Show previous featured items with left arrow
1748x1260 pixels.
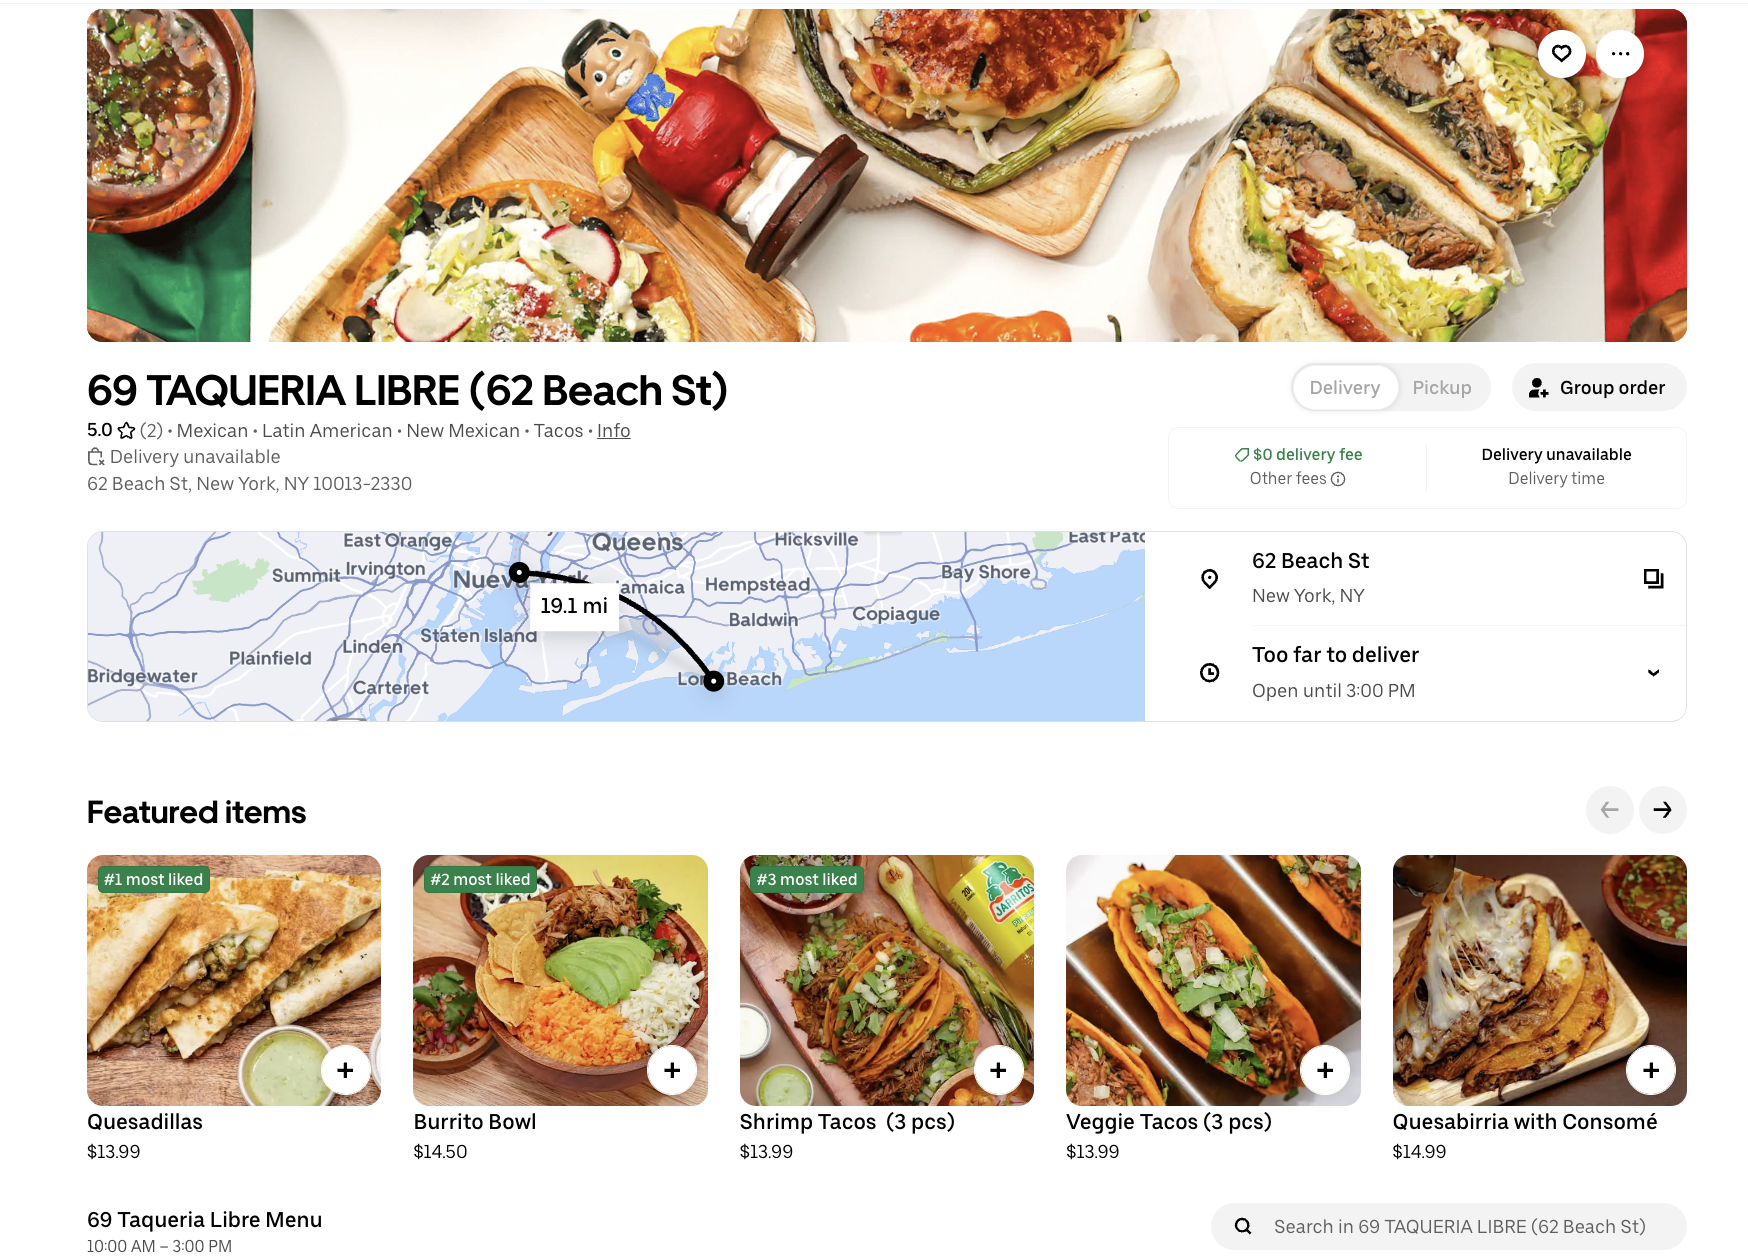[1609, 810]
